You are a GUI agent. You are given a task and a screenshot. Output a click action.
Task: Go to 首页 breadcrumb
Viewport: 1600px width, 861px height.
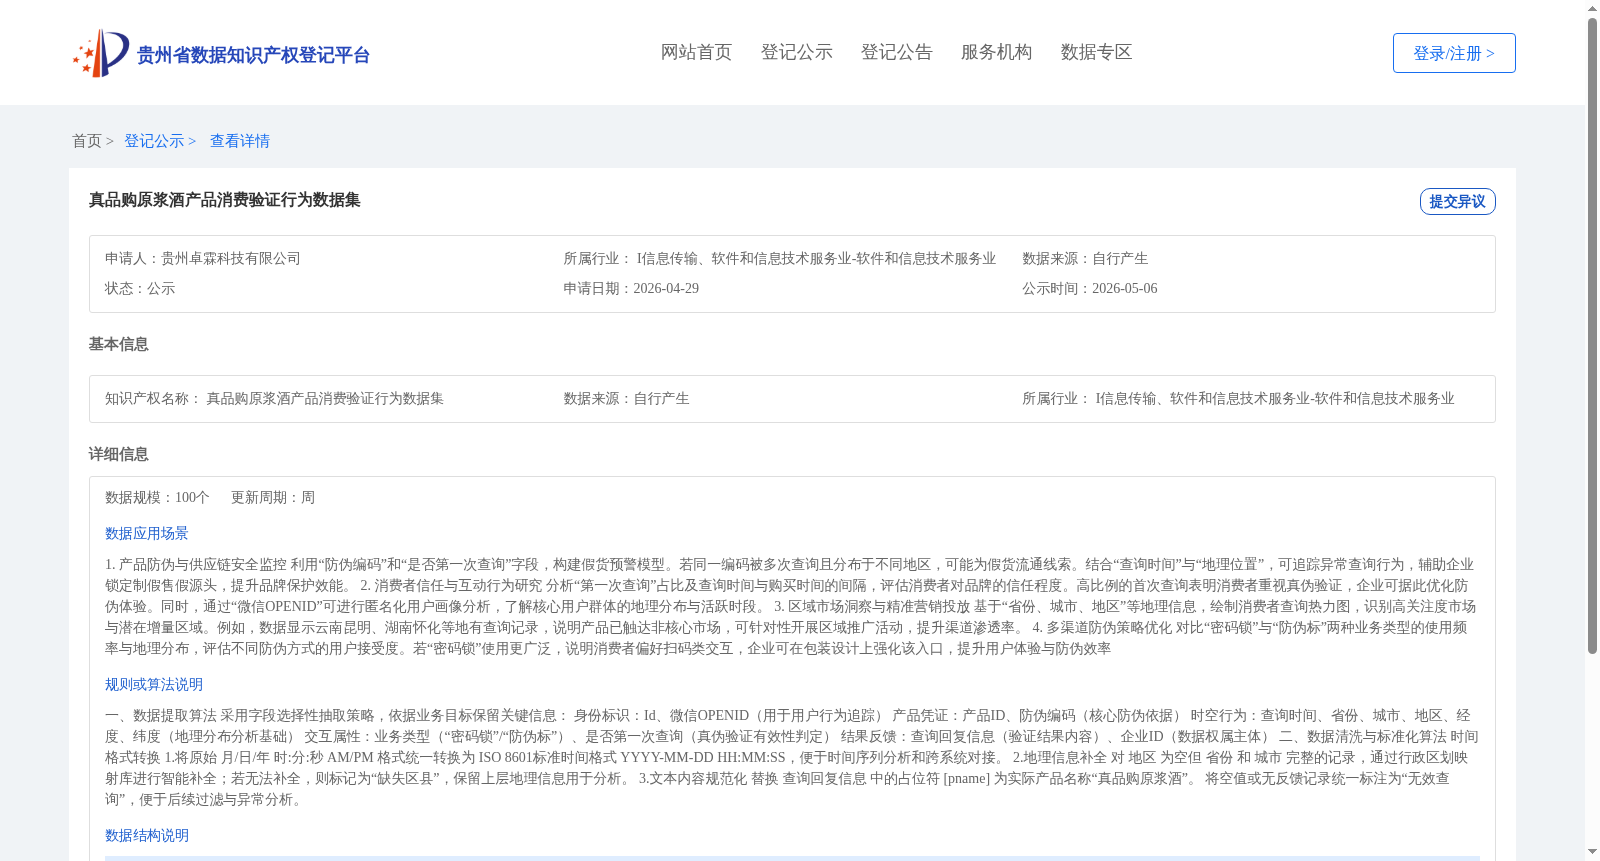[x=87, y=141]
